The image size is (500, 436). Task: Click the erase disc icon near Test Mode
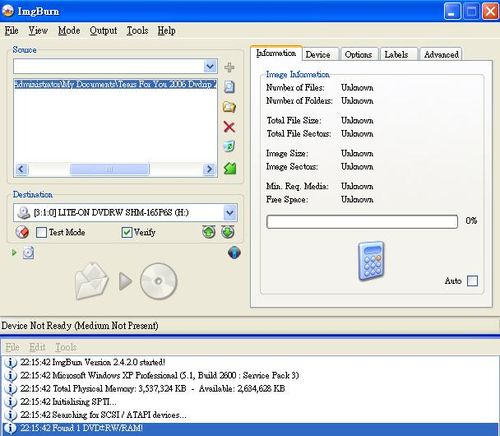click(x=22, y=232)
